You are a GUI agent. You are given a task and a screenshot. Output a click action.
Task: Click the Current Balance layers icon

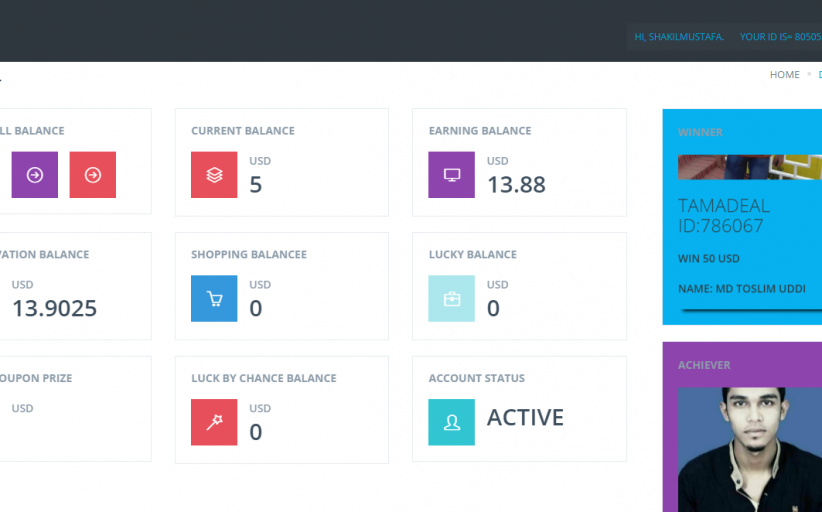[214, 175]
